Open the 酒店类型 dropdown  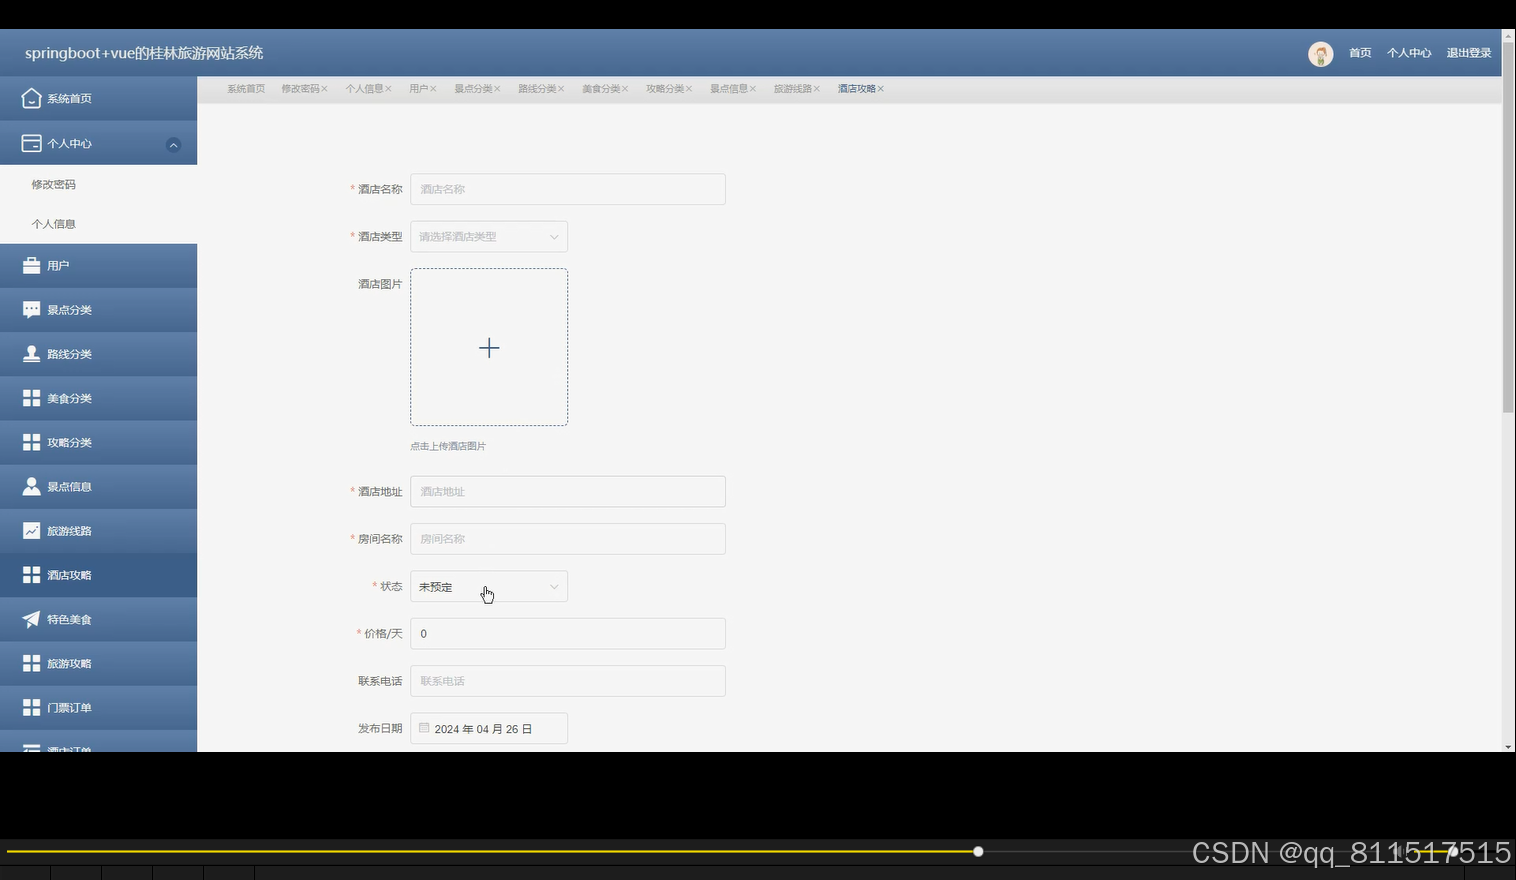pos(489,236)
